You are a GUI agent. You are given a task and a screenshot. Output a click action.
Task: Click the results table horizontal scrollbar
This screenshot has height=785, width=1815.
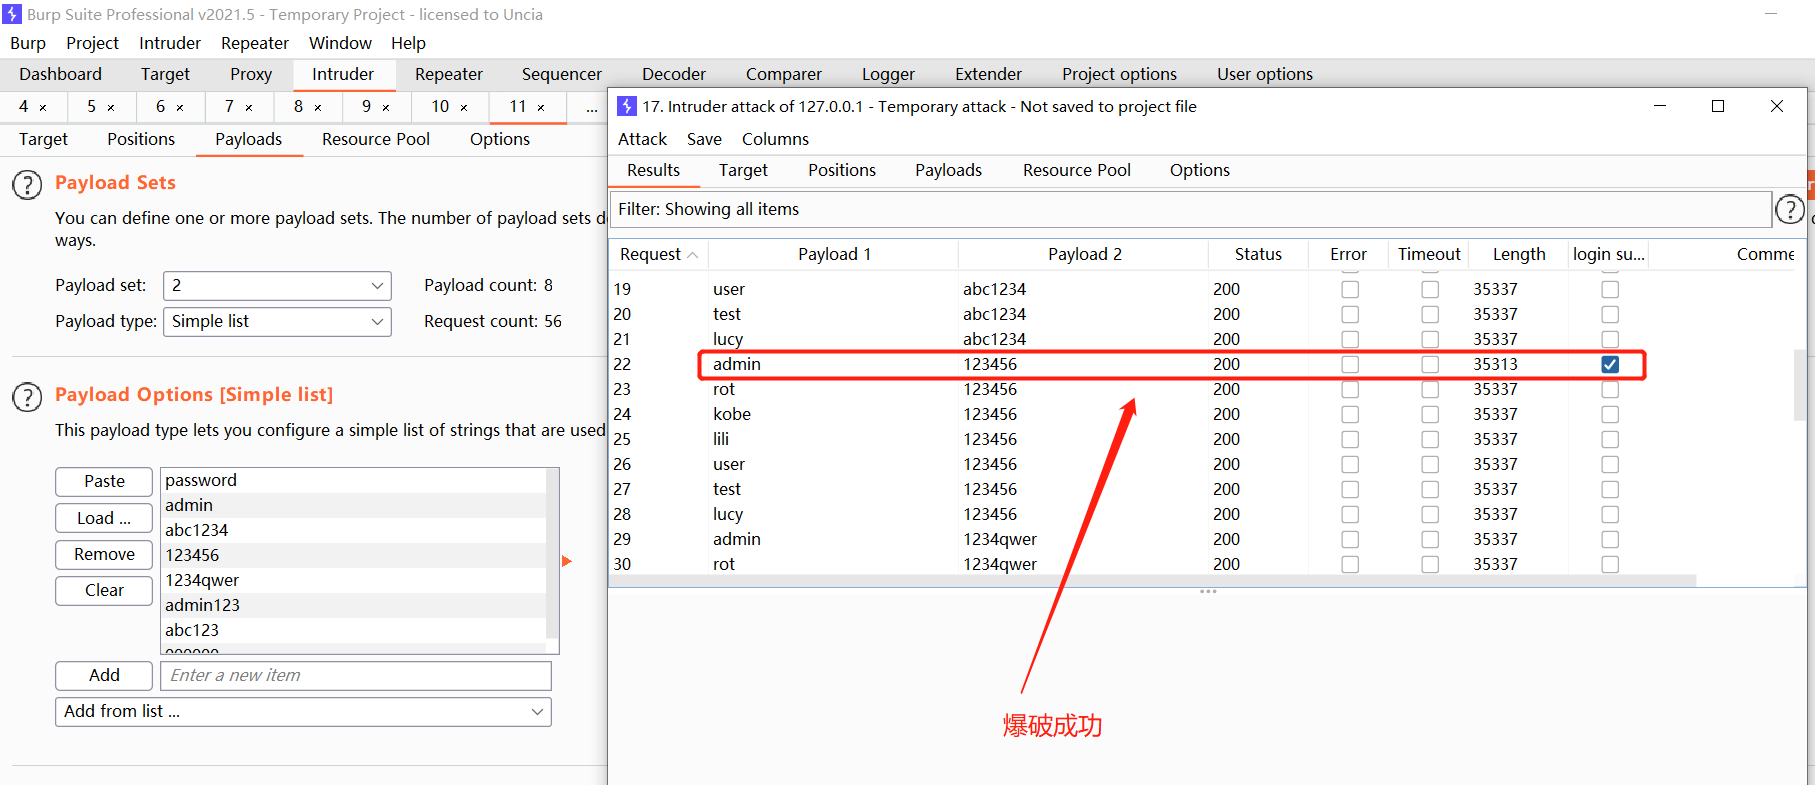[1152, 580]
